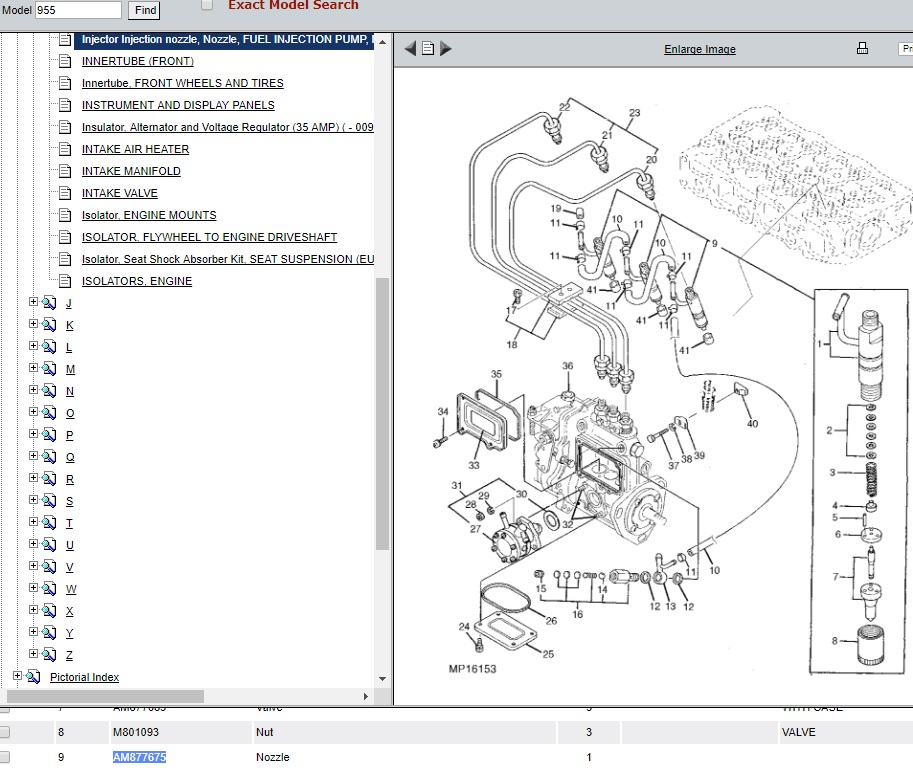This screenshot has width=913, height=770.
Task: Click document icon beside INTAKE MANIFOLD
Action: [65, 171]
